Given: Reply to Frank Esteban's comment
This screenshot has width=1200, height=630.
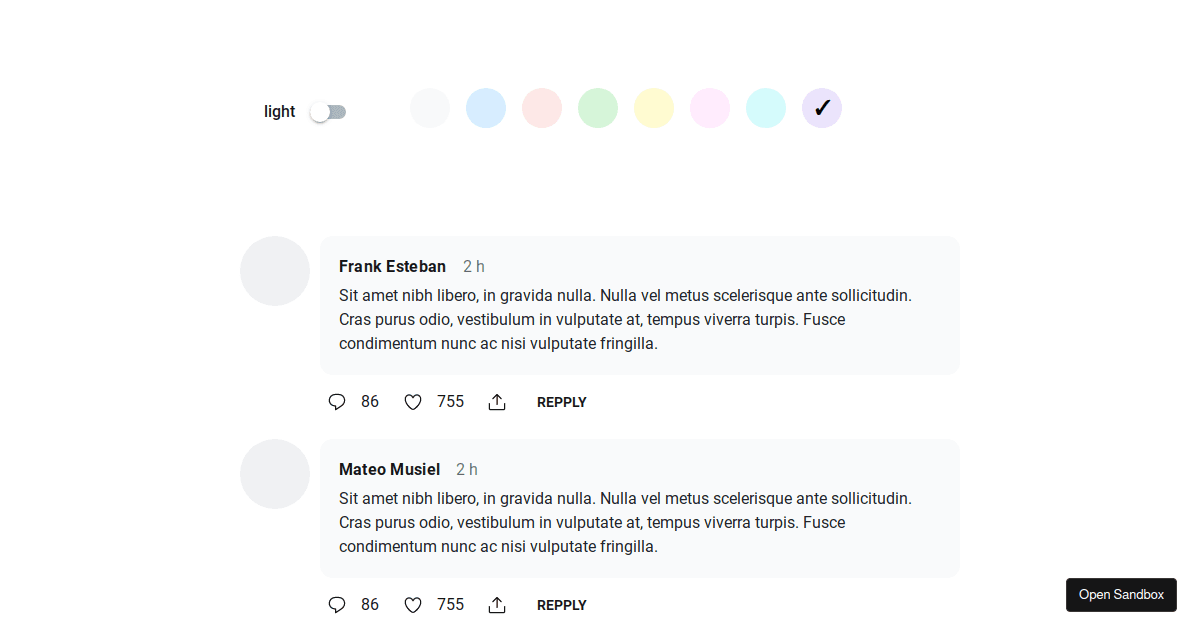Looking at the screenshot, I should (x=561, y=402).
